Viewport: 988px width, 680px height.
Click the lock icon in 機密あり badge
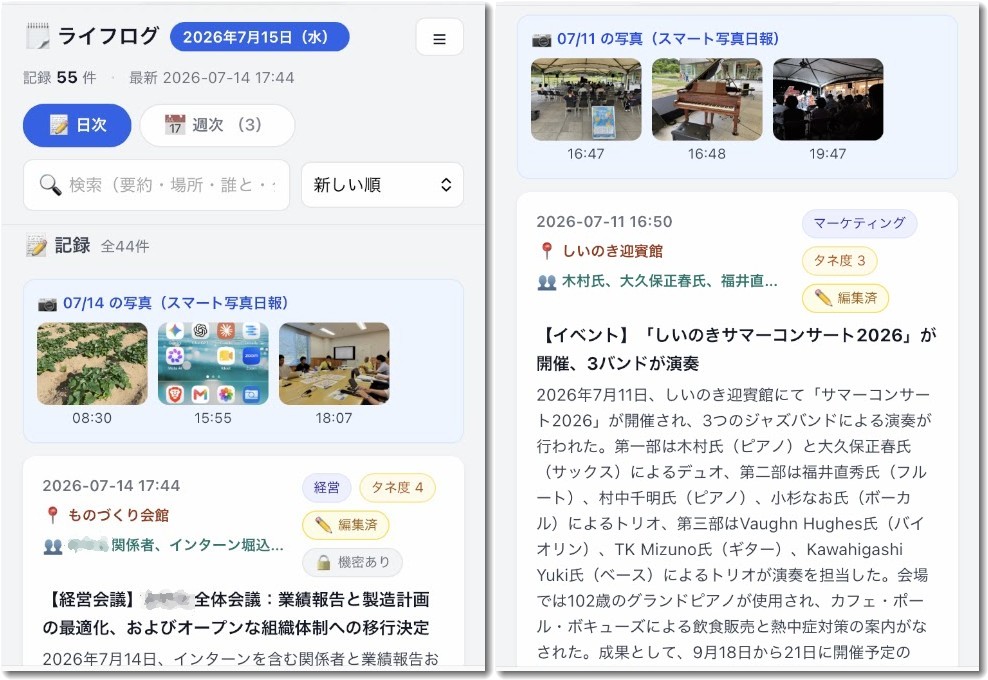[323, 562]
